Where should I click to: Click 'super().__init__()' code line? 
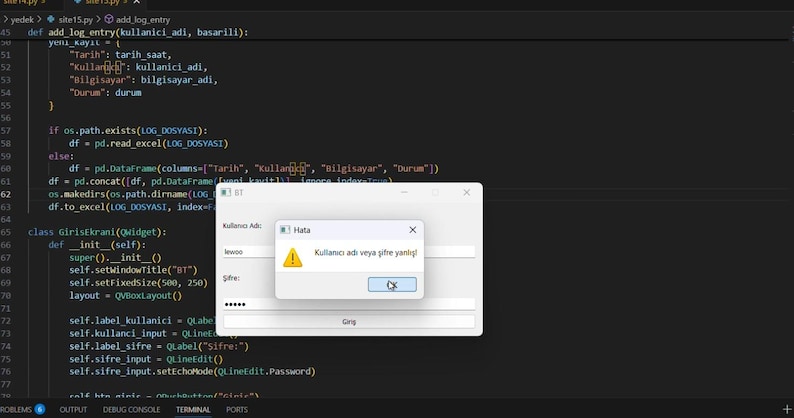(x=115, y=257)
